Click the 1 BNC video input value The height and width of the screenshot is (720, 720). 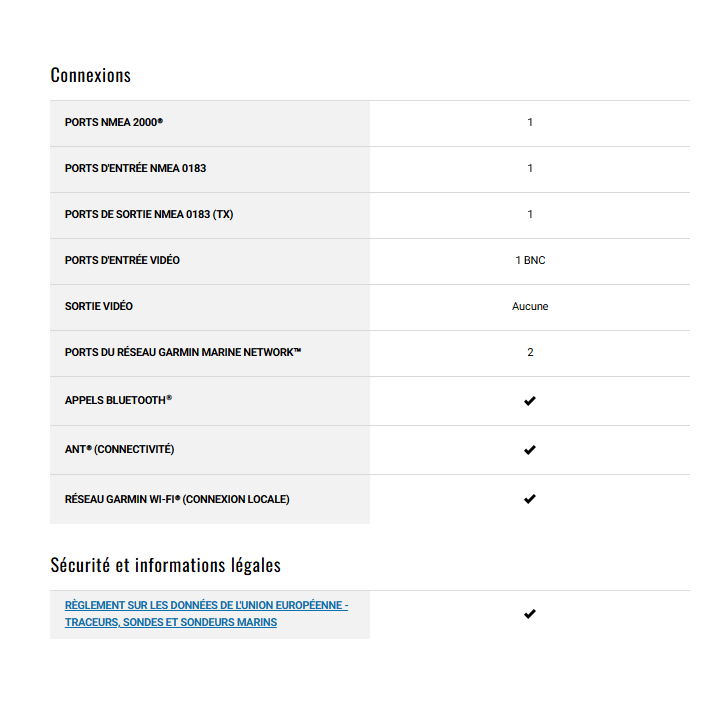pos(530,260)
